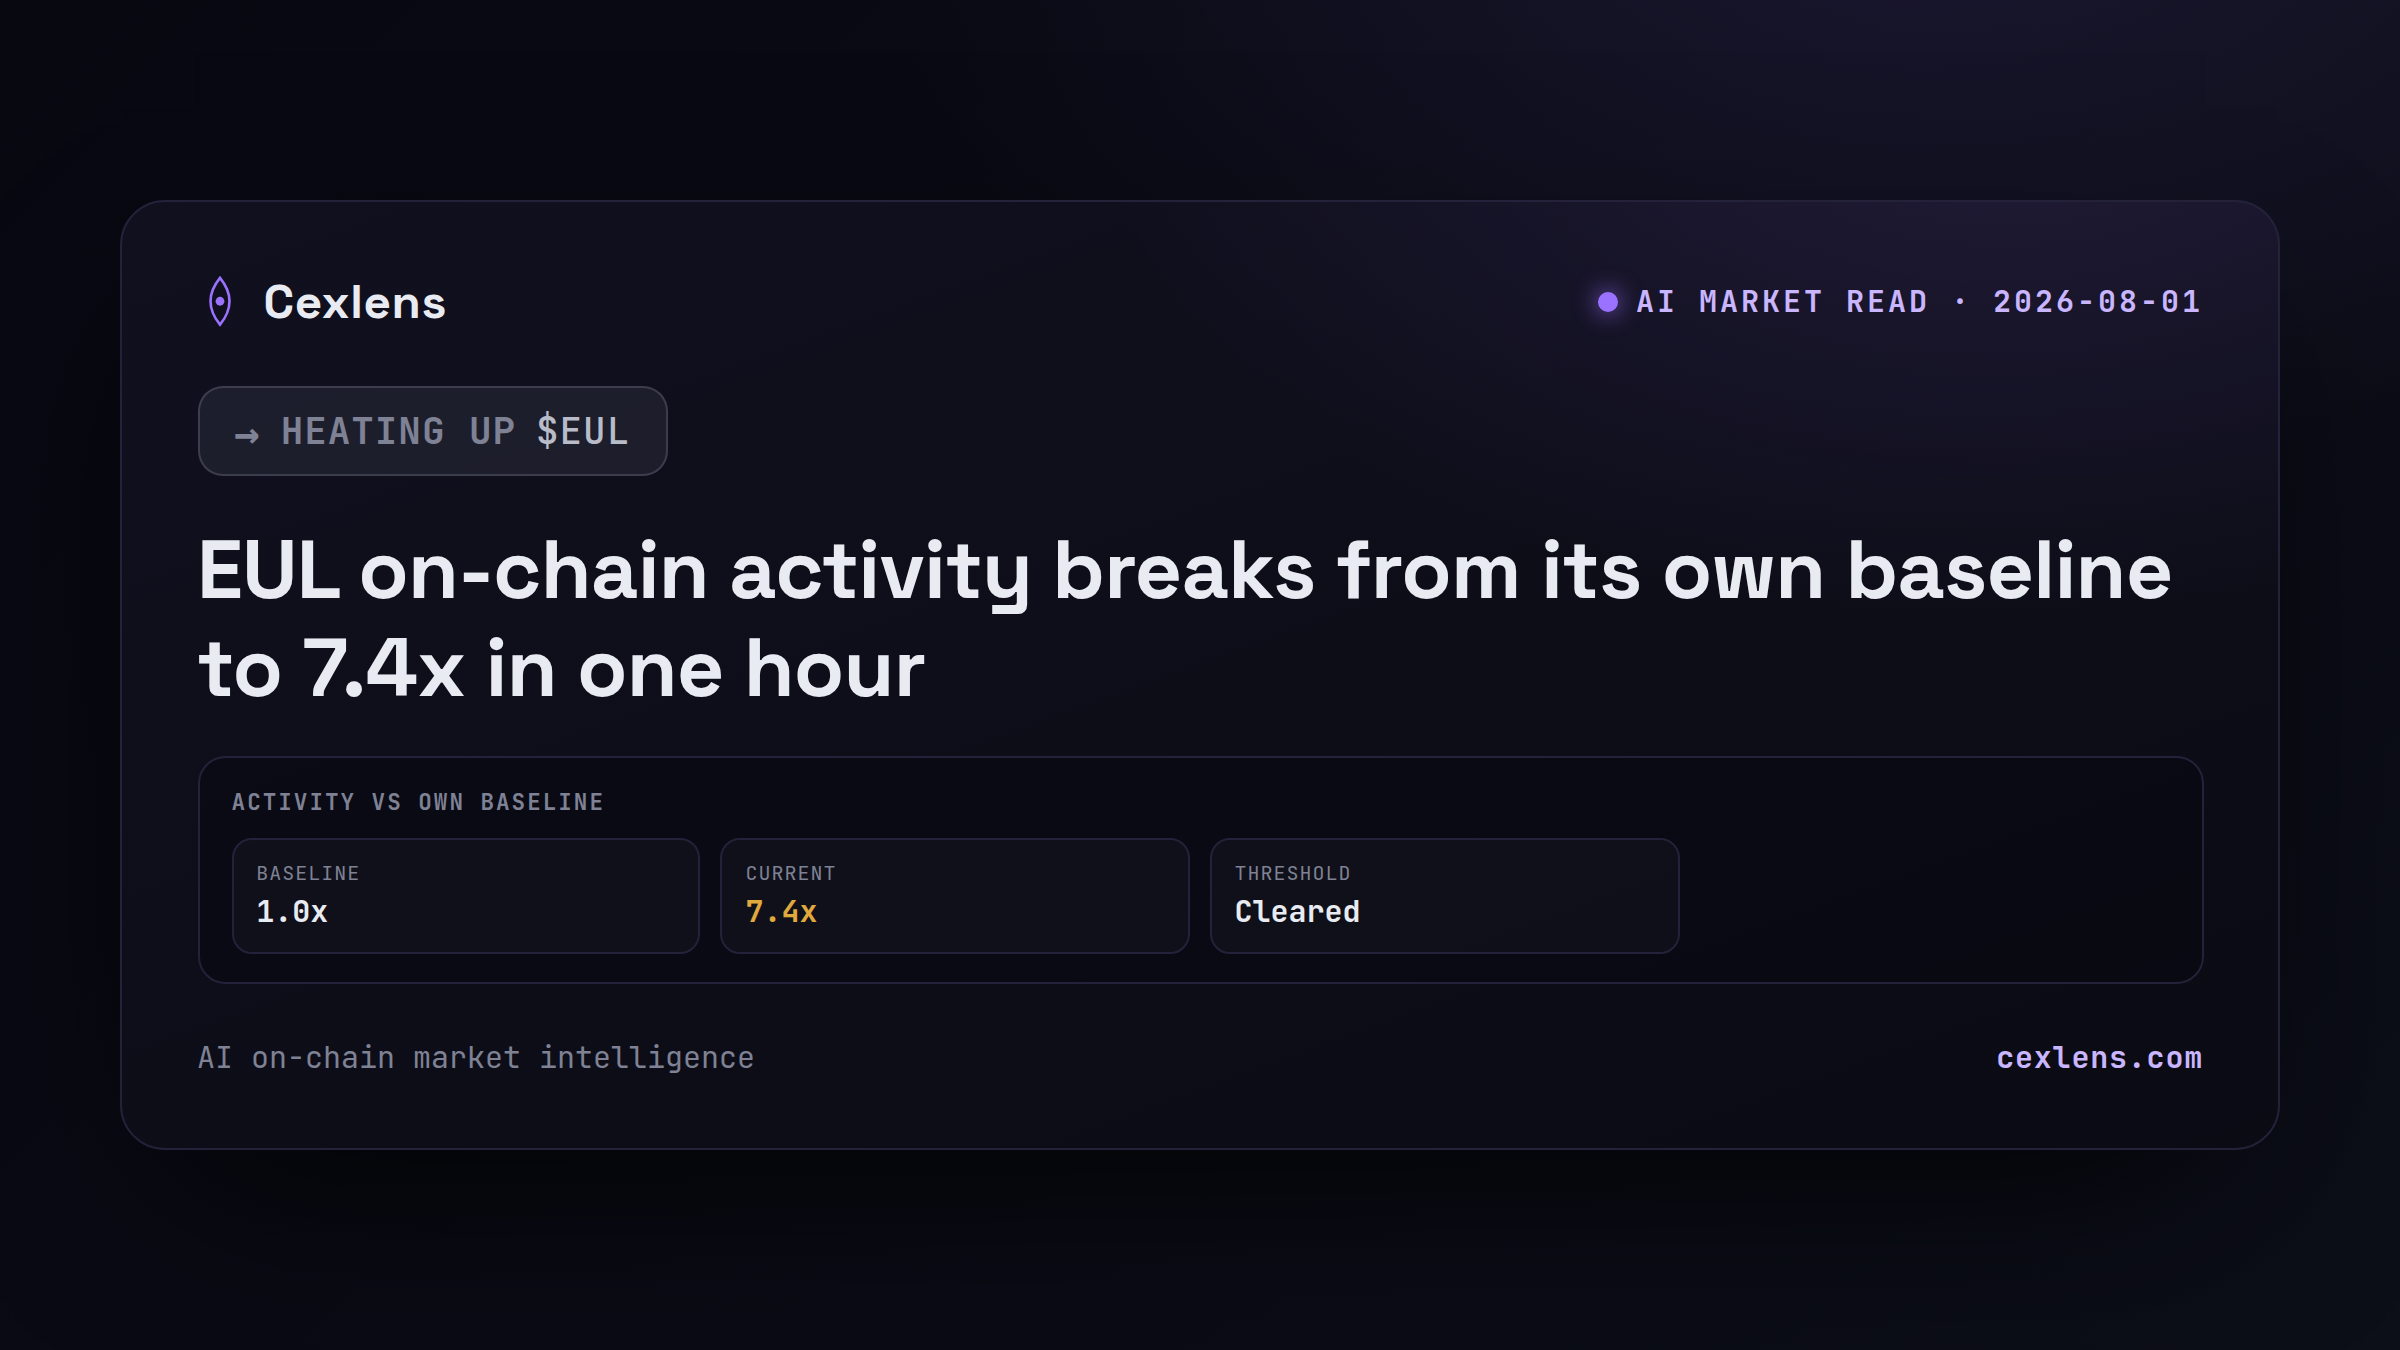Viewport: 2400px width, 1350px height.
Task: Click the arrow icon in Heating Up badge
Action: point(247,435)
